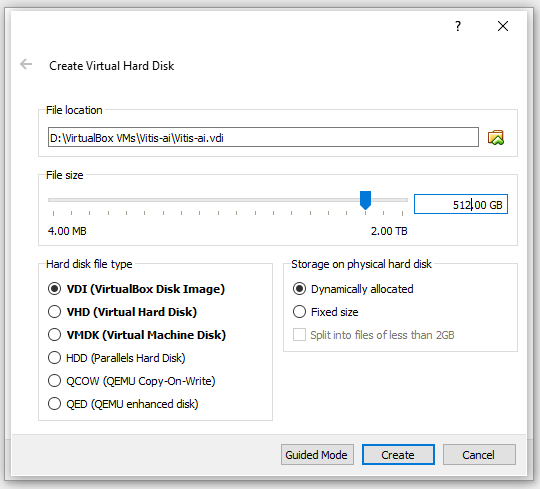Viewport: 540px width, 489px height.
Task: Open the file location browse folder icon
Action: [x=496, y=137]
